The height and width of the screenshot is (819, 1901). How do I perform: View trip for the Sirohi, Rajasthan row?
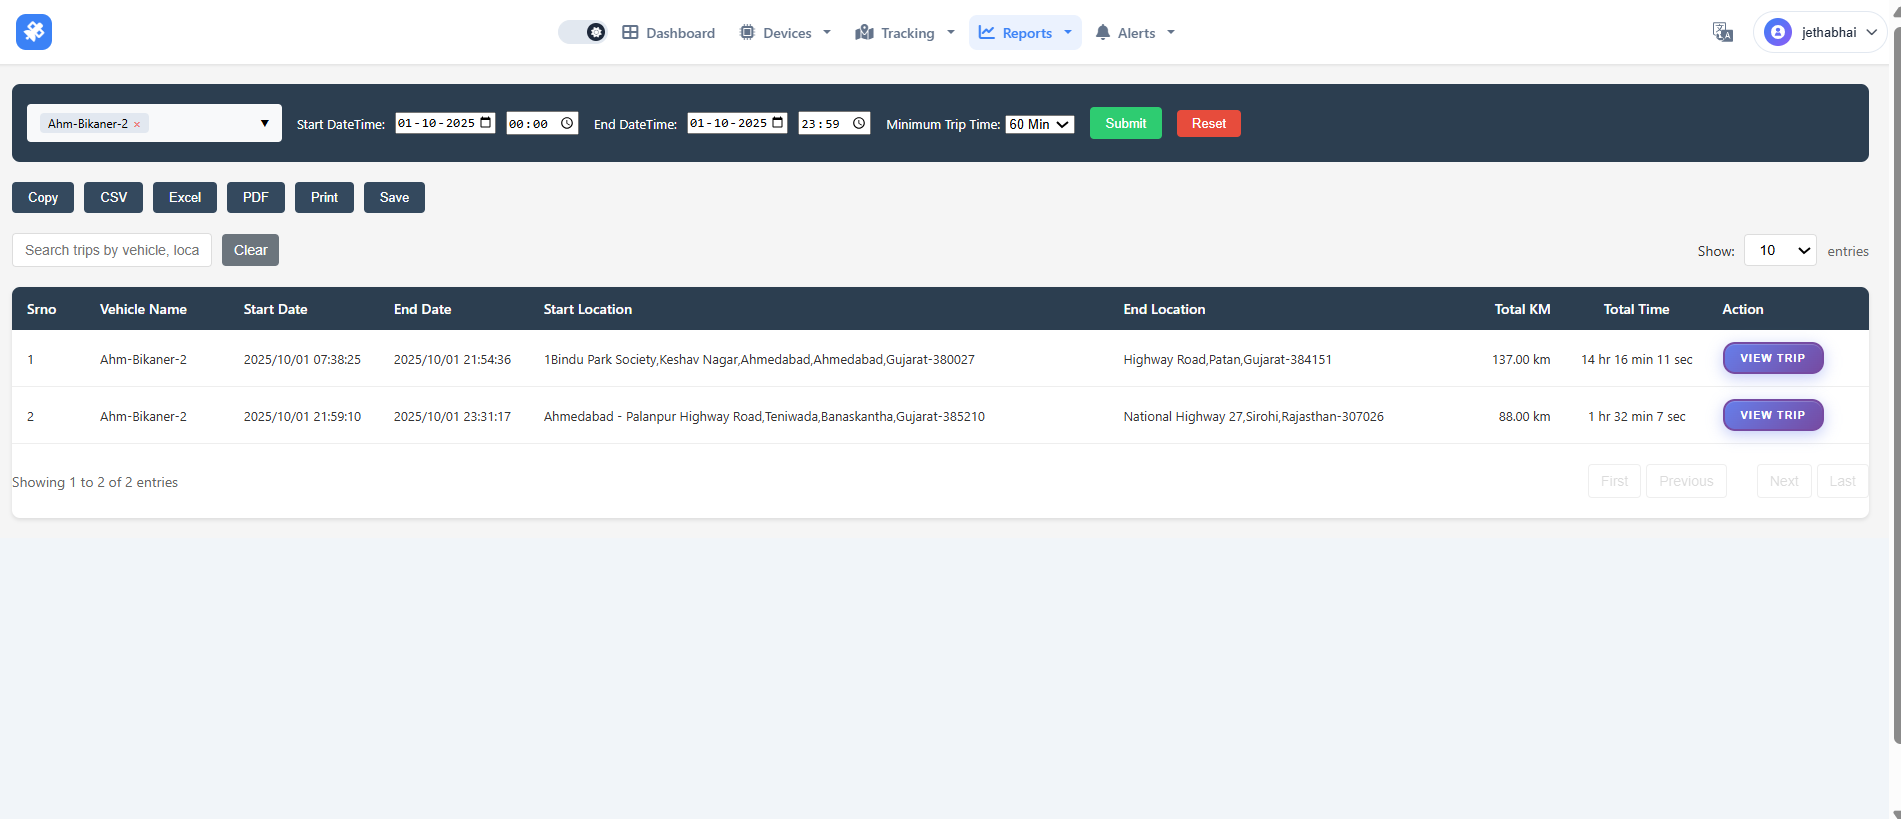pyautogui.click(x=1772, y=415)
